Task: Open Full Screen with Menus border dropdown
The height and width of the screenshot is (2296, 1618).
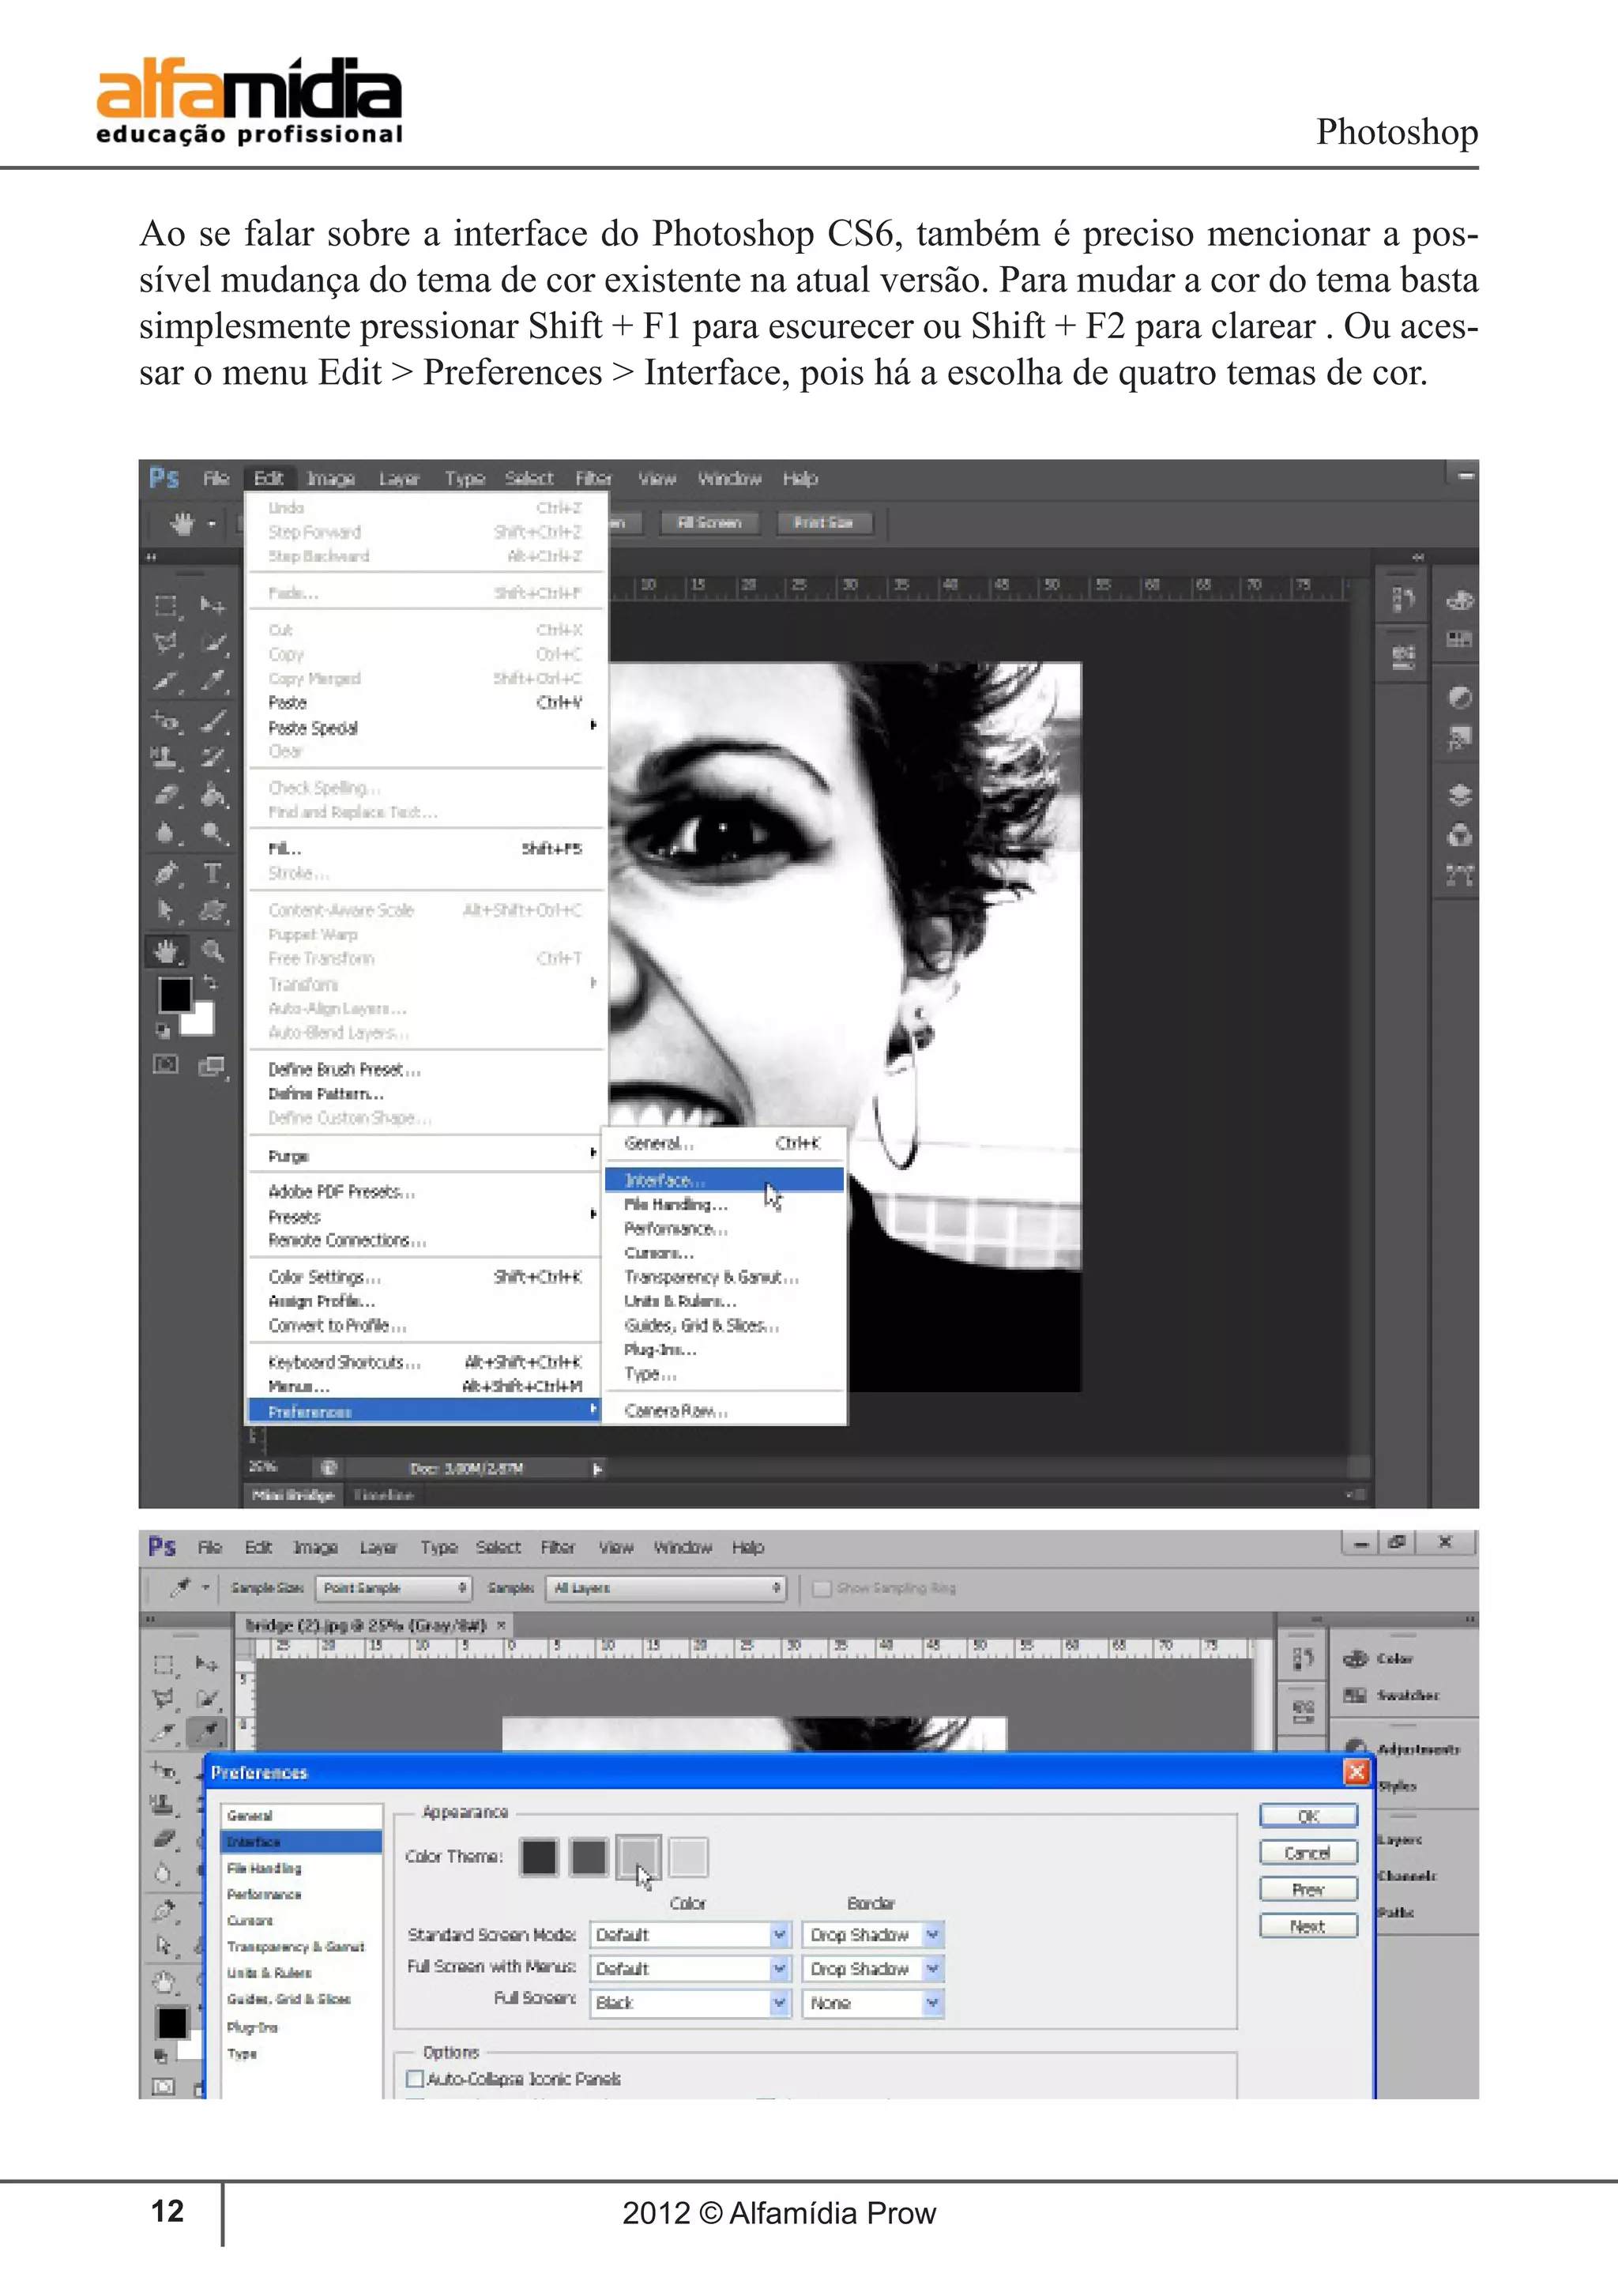Action: pos(872,1969)
